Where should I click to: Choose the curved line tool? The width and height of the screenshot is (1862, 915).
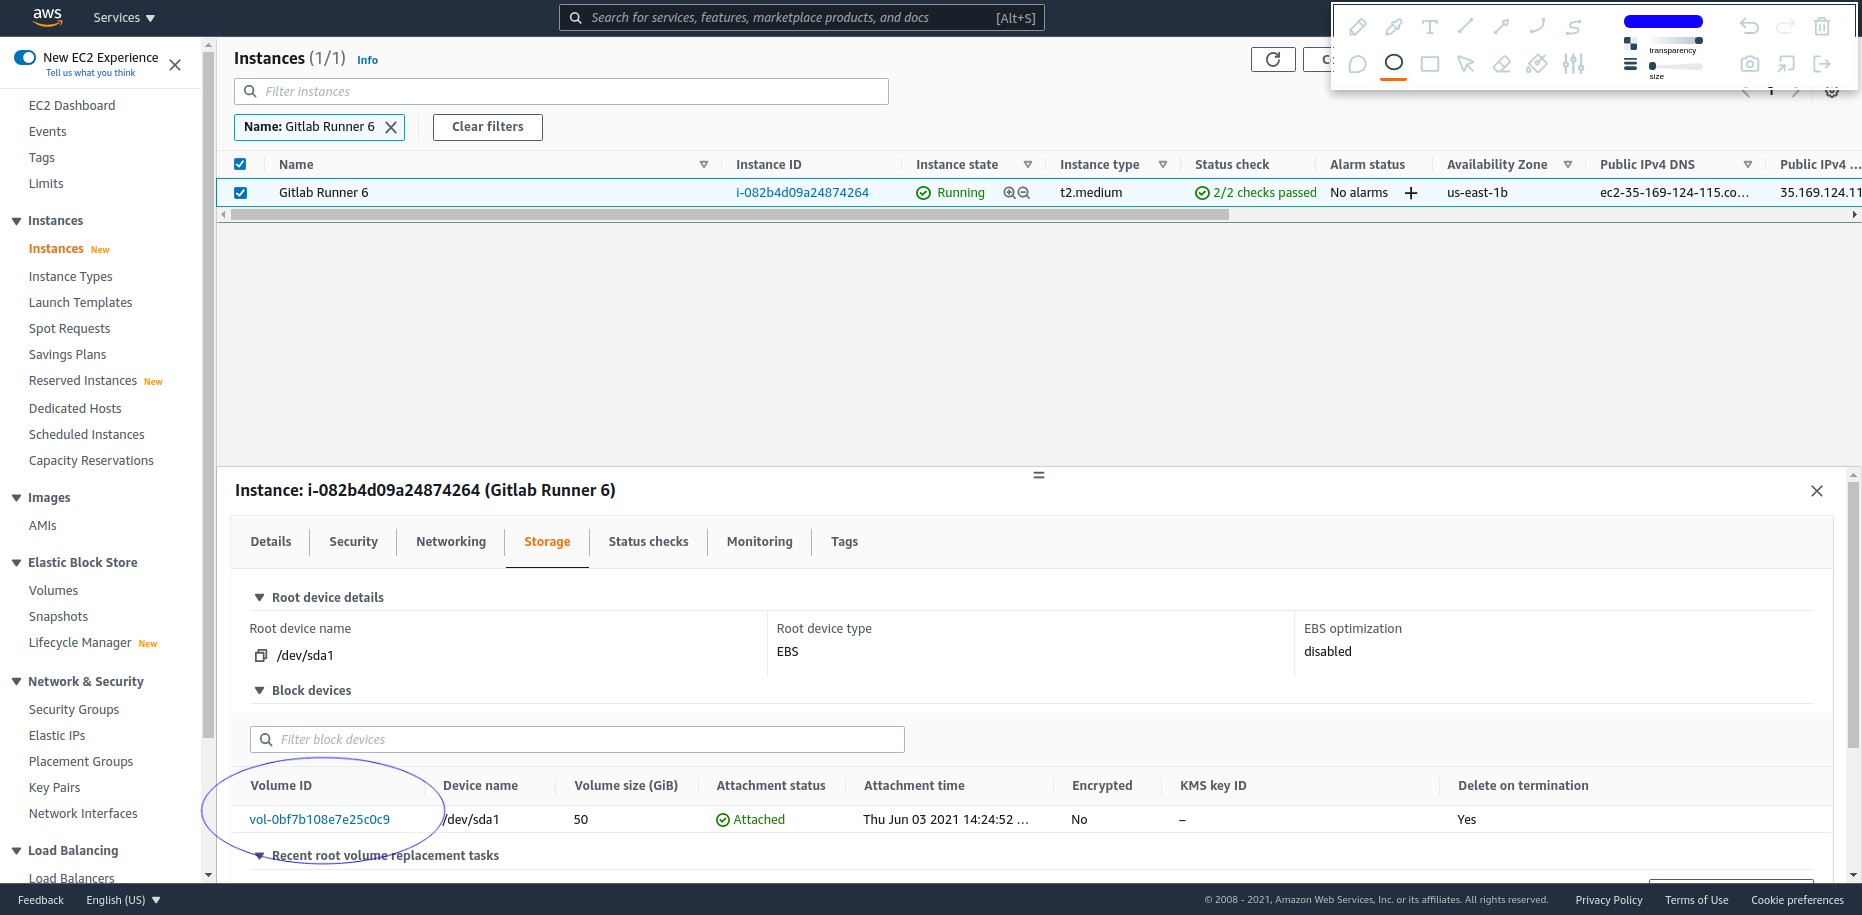point(1538,27)
